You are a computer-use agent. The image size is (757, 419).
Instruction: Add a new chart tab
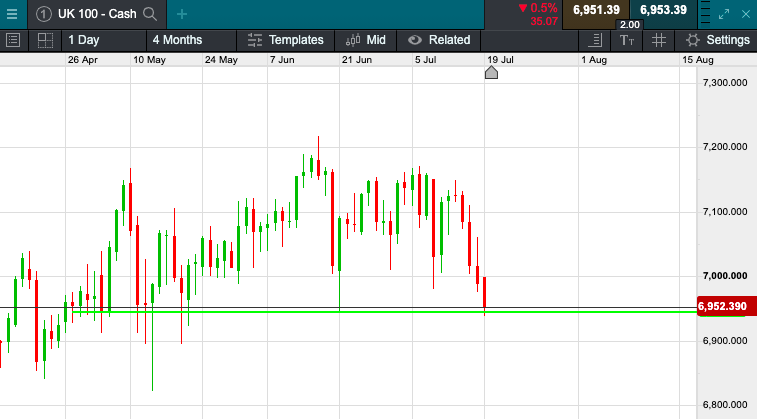coord(181,14)
